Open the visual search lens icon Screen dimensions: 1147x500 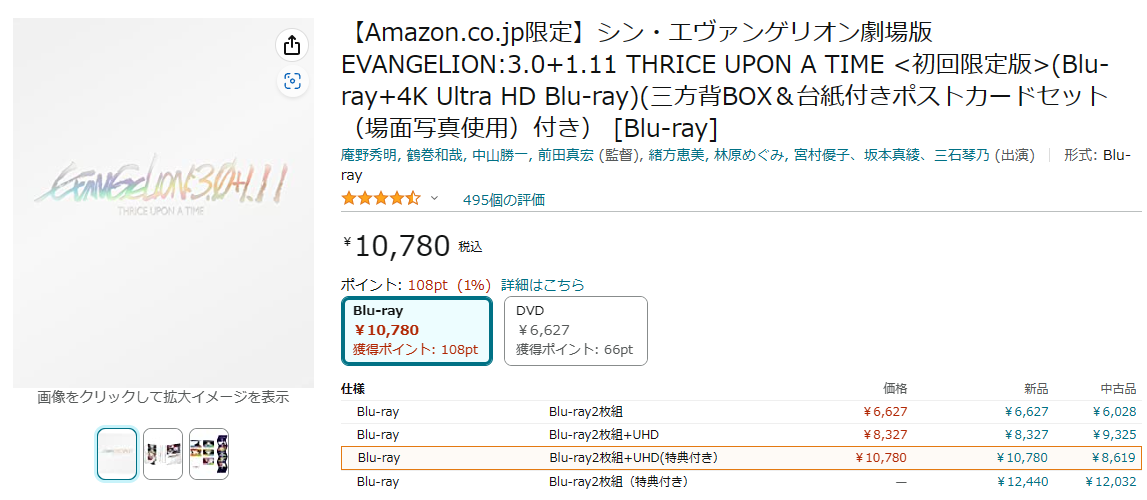(292, 82)
